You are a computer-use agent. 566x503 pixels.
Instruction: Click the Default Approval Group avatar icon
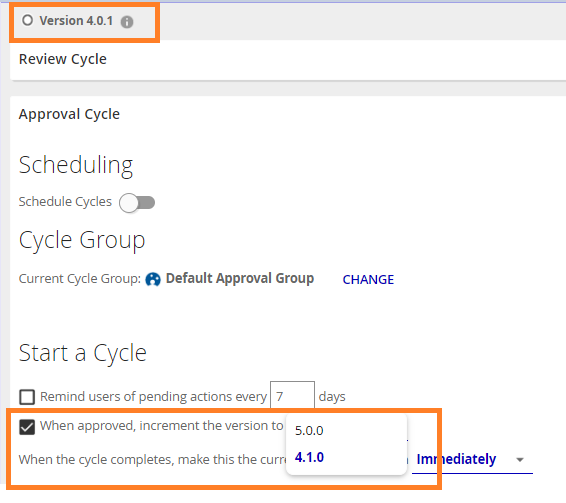(153, 279)
